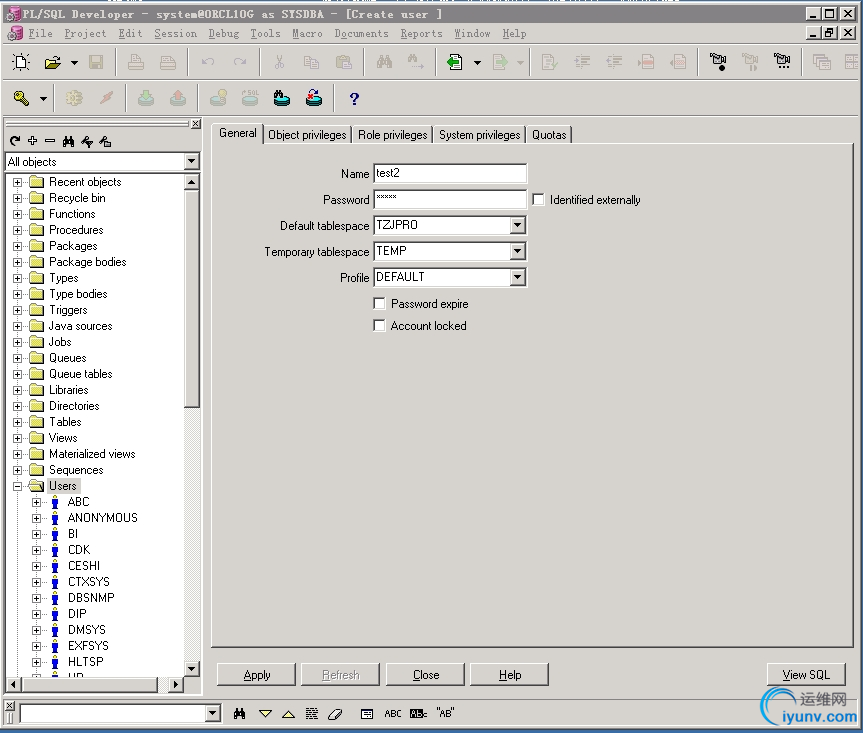This screenshot has width=863, height=733.
Task: Check the Identified externally checkbox
Action: (x=538, y=200)
